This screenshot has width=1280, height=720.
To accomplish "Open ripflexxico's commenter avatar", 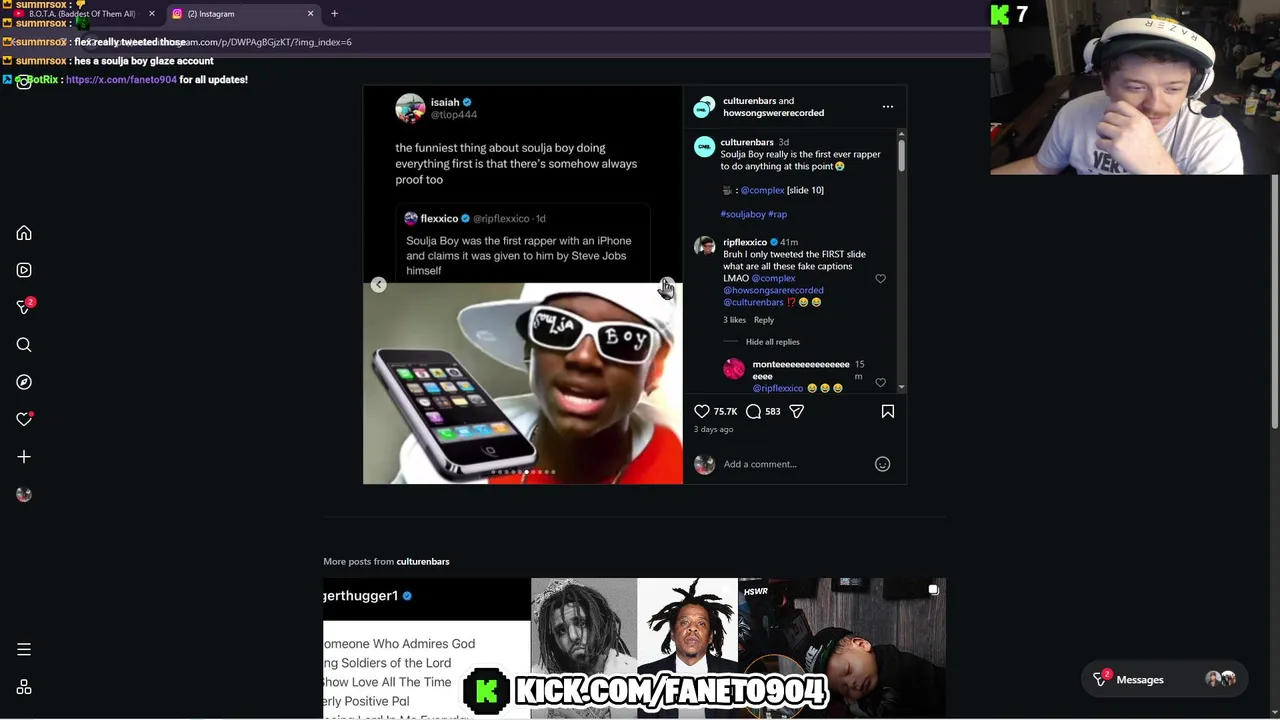I will tap(705, 246).
